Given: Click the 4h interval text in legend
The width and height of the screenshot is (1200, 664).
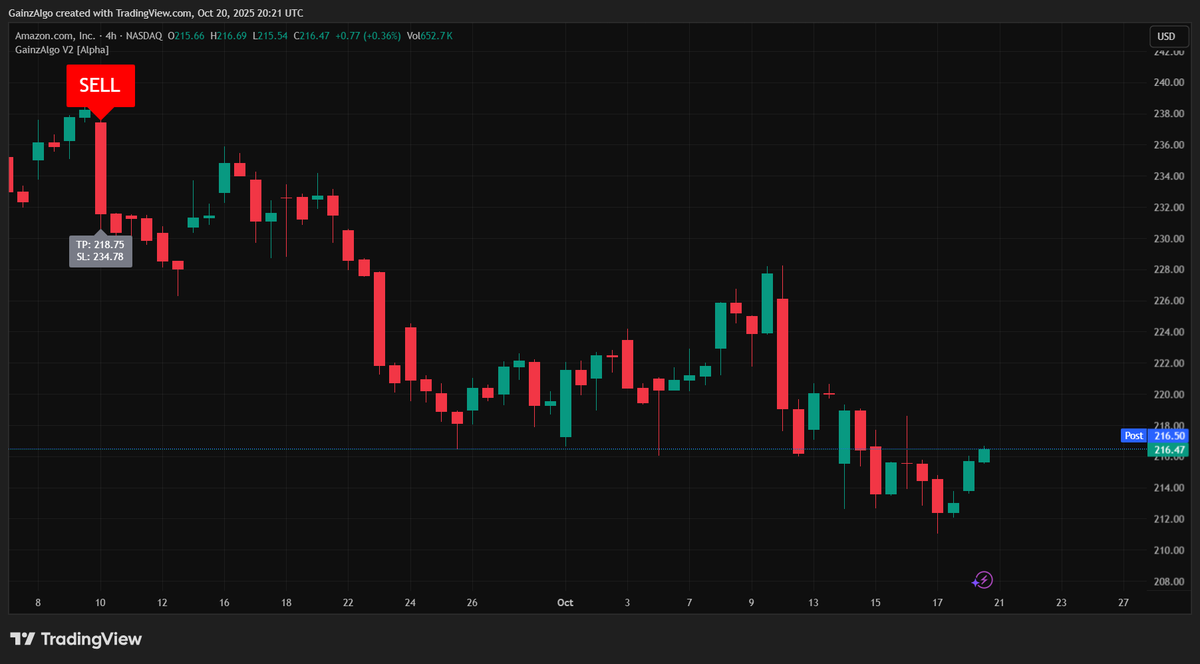Looking at the screenshot, I should point(111,36).
